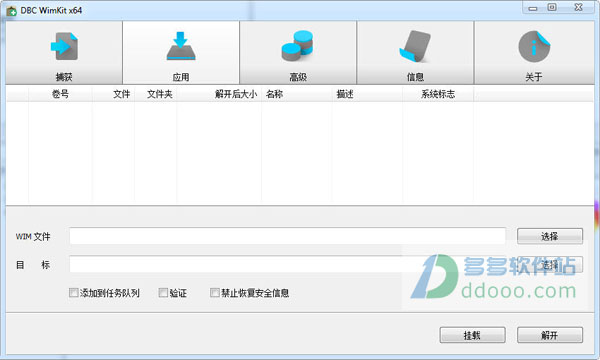Viewport: 600px width, 360px height.
Task: Sort by 卷号 column header
Action: pyautogui.click(x=60, y=94)
